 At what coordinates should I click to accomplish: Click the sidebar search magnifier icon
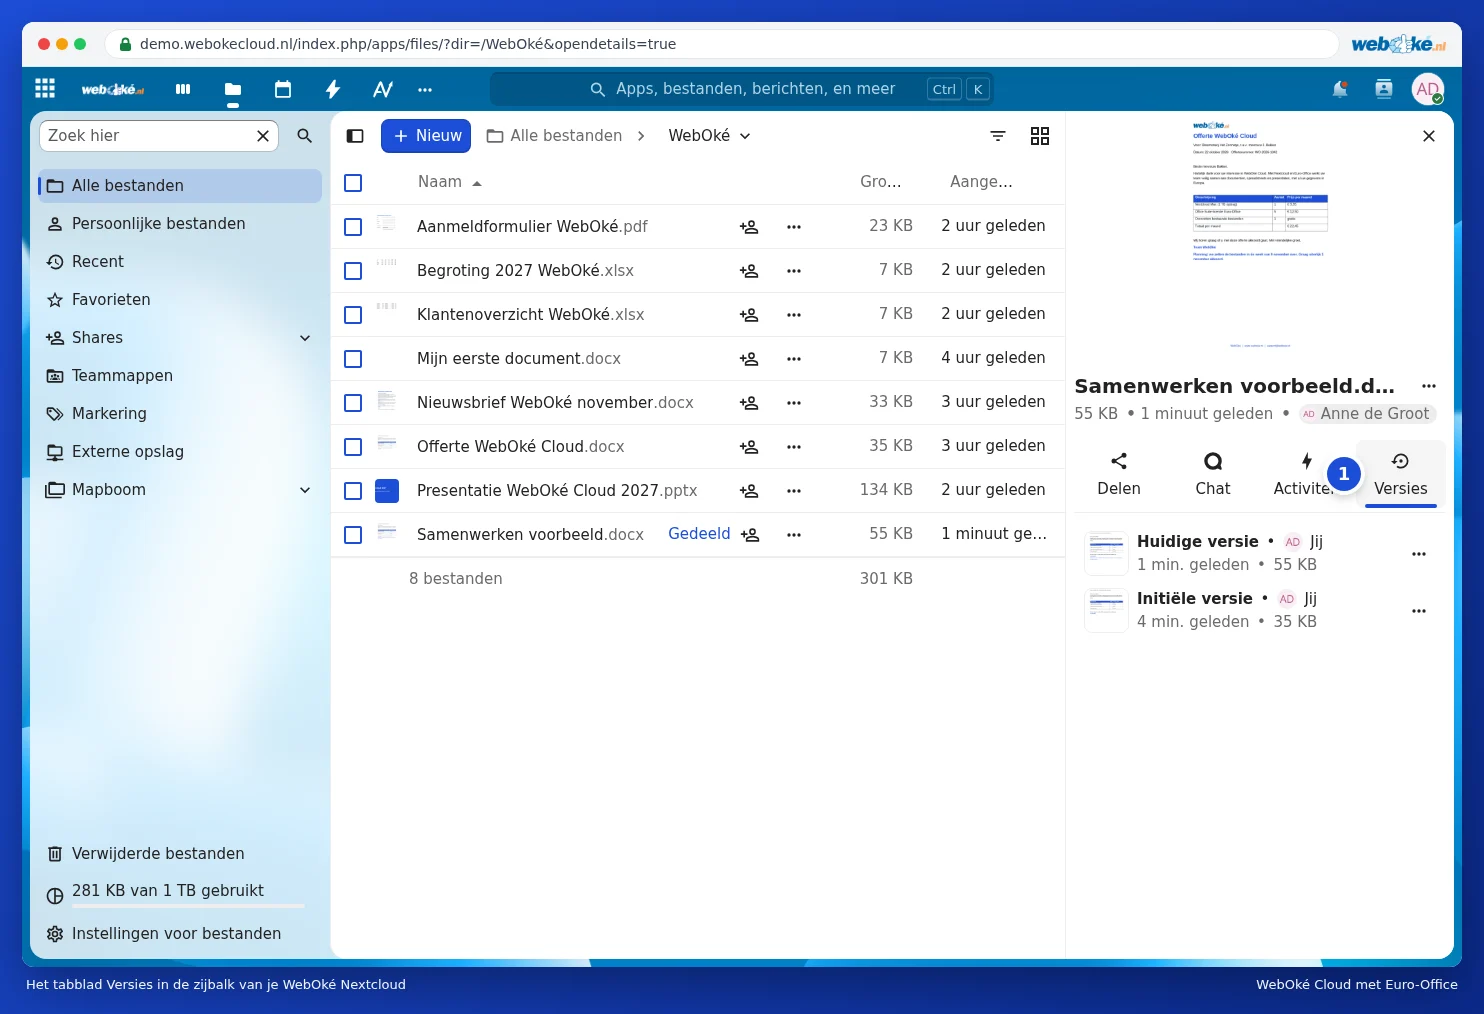[305, 136]
